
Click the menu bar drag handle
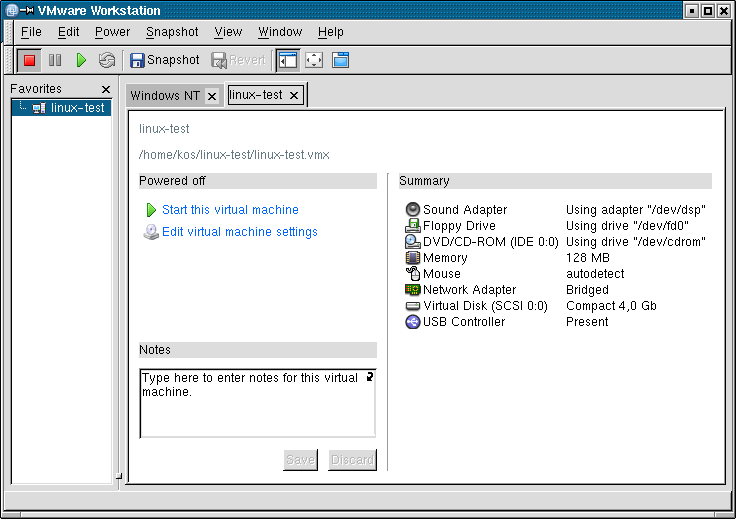click(x=8, y=32)
